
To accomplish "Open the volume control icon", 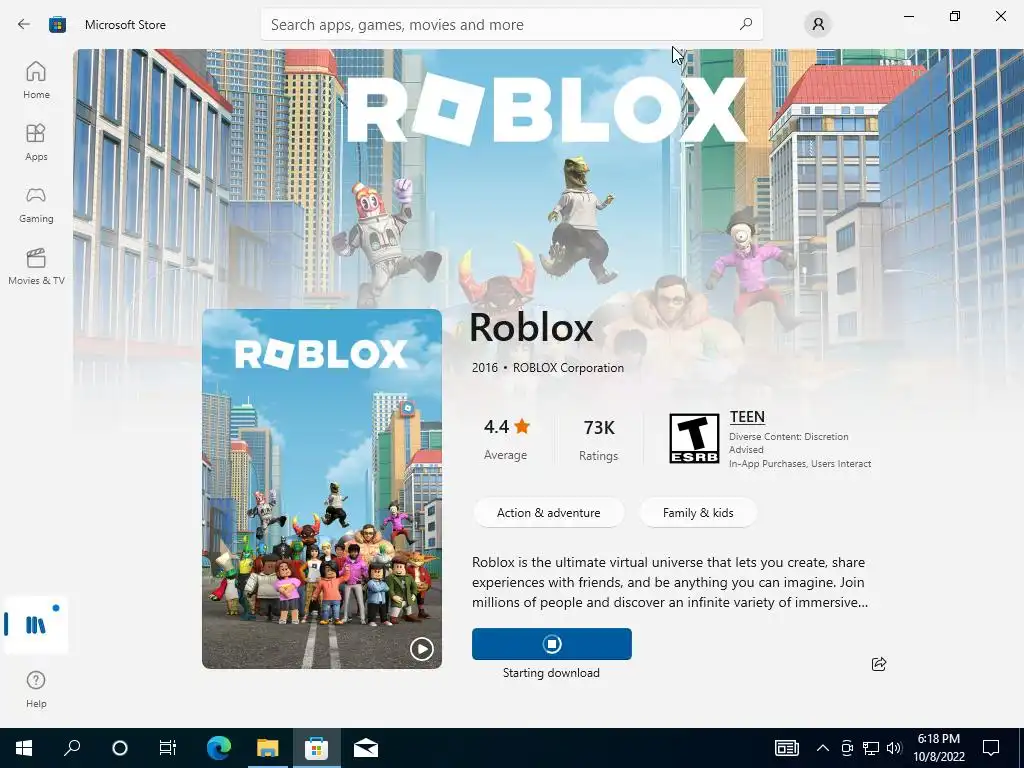I will [894, 748].
